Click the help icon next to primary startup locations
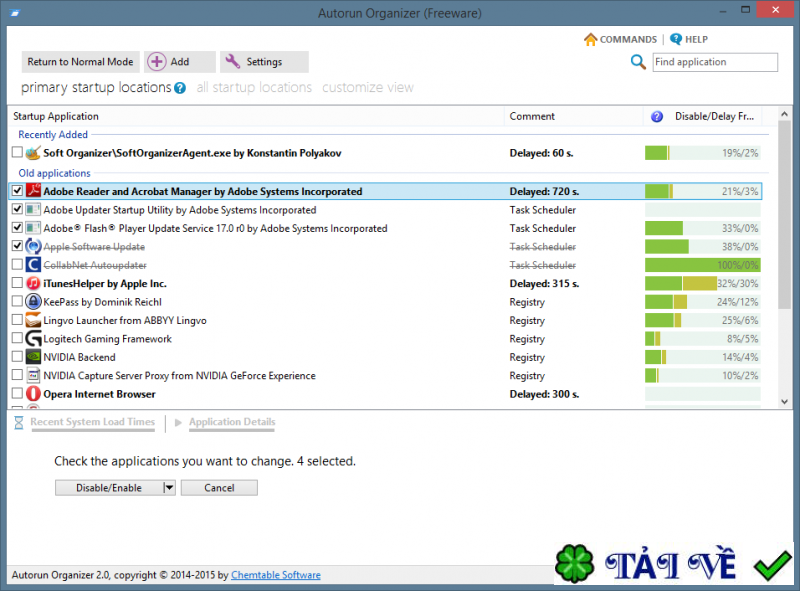800x591 pixels. (x=180, y=88)
